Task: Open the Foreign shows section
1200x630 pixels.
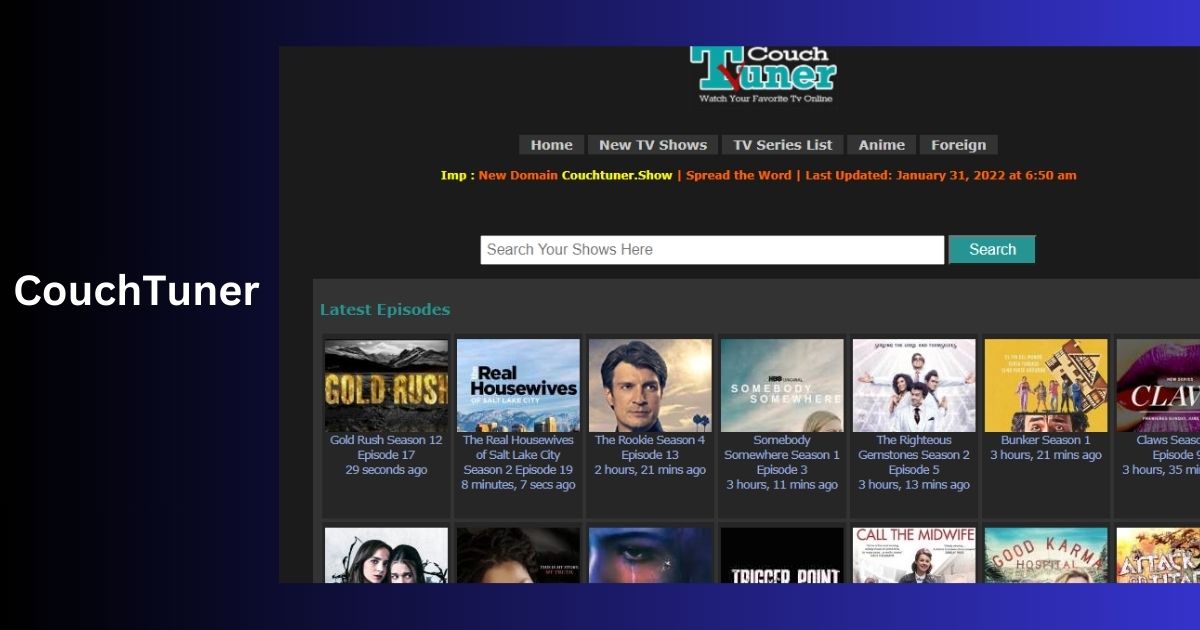Action: [958, 144]
